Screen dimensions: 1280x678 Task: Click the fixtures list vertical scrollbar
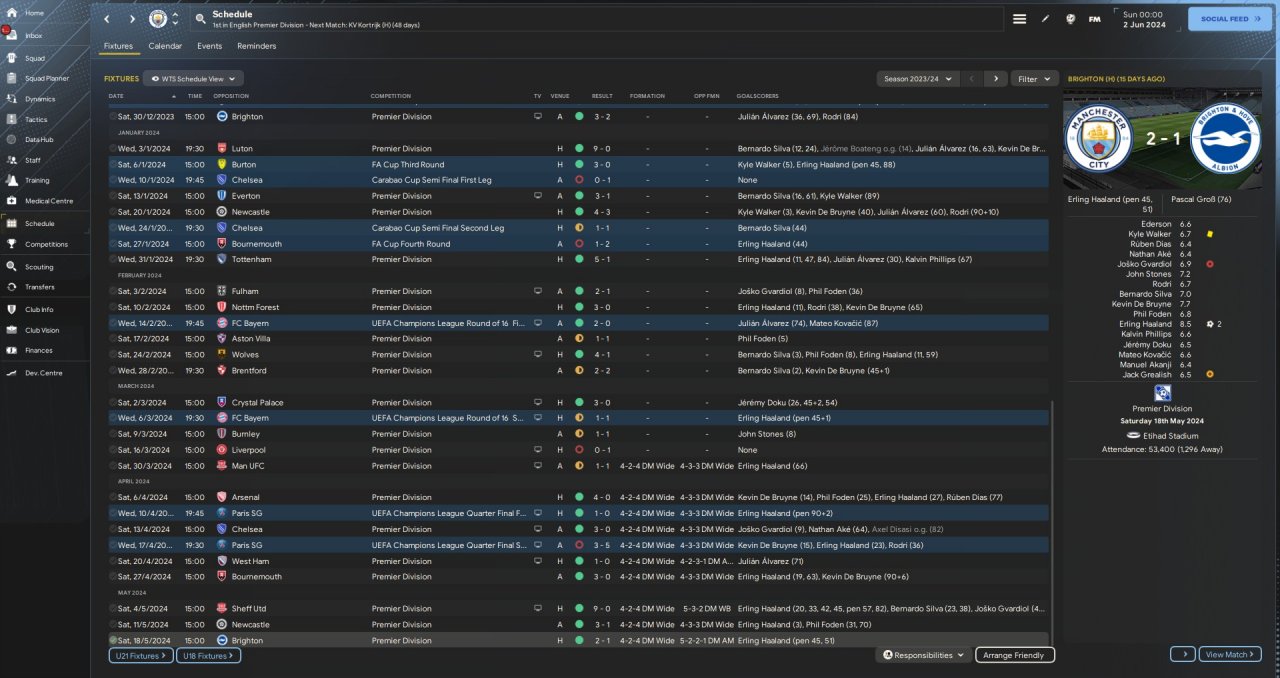tap(1053, 520)
